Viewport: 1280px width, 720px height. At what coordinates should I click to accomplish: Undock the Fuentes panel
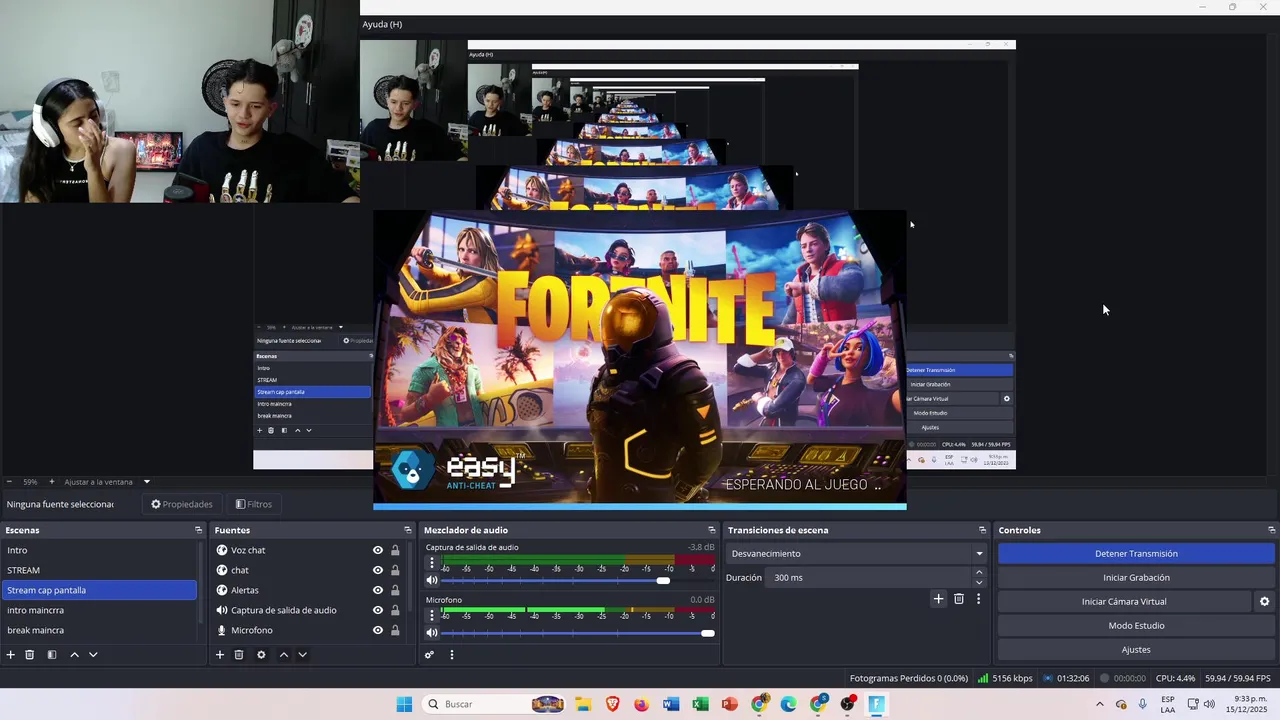[407, 530]
